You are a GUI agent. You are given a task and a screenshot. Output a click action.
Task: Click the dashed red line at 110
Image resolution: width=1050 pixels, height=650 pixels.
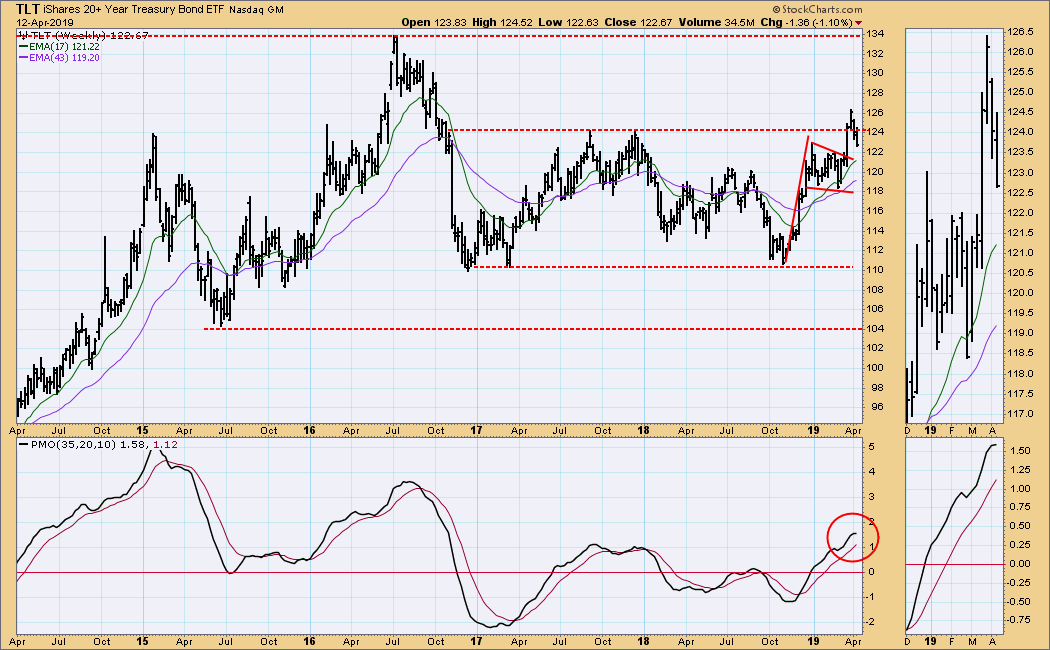click(x=662, y=267)
